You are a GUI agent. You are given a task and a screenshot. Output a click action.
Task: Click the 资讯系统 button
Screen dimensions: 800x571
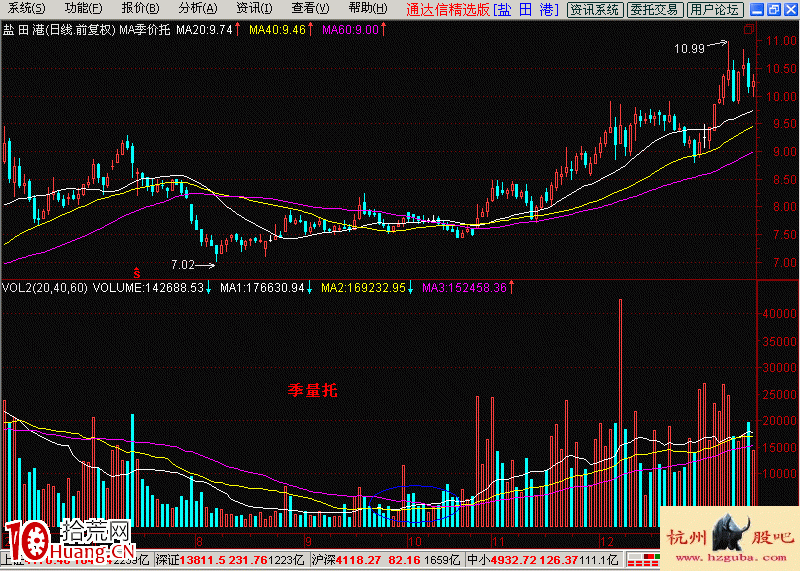594,10
